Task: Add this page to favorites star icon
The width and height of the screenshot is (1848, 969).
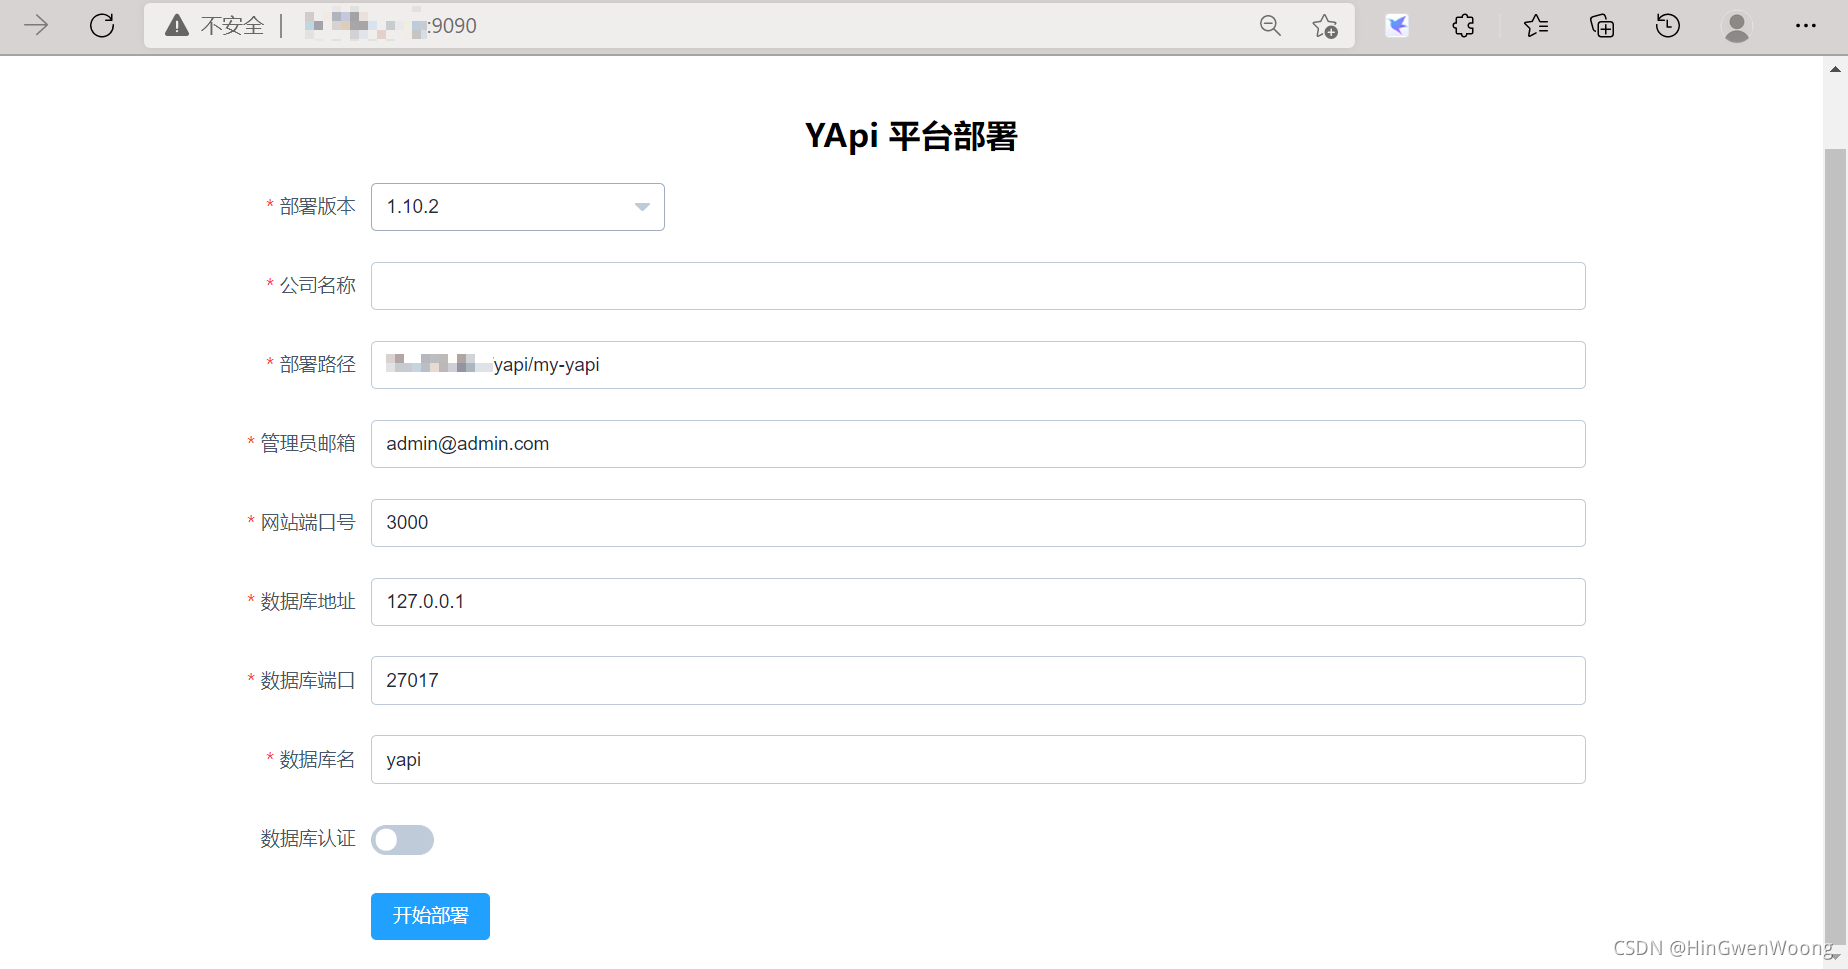Action: [x=1325, y=26]
